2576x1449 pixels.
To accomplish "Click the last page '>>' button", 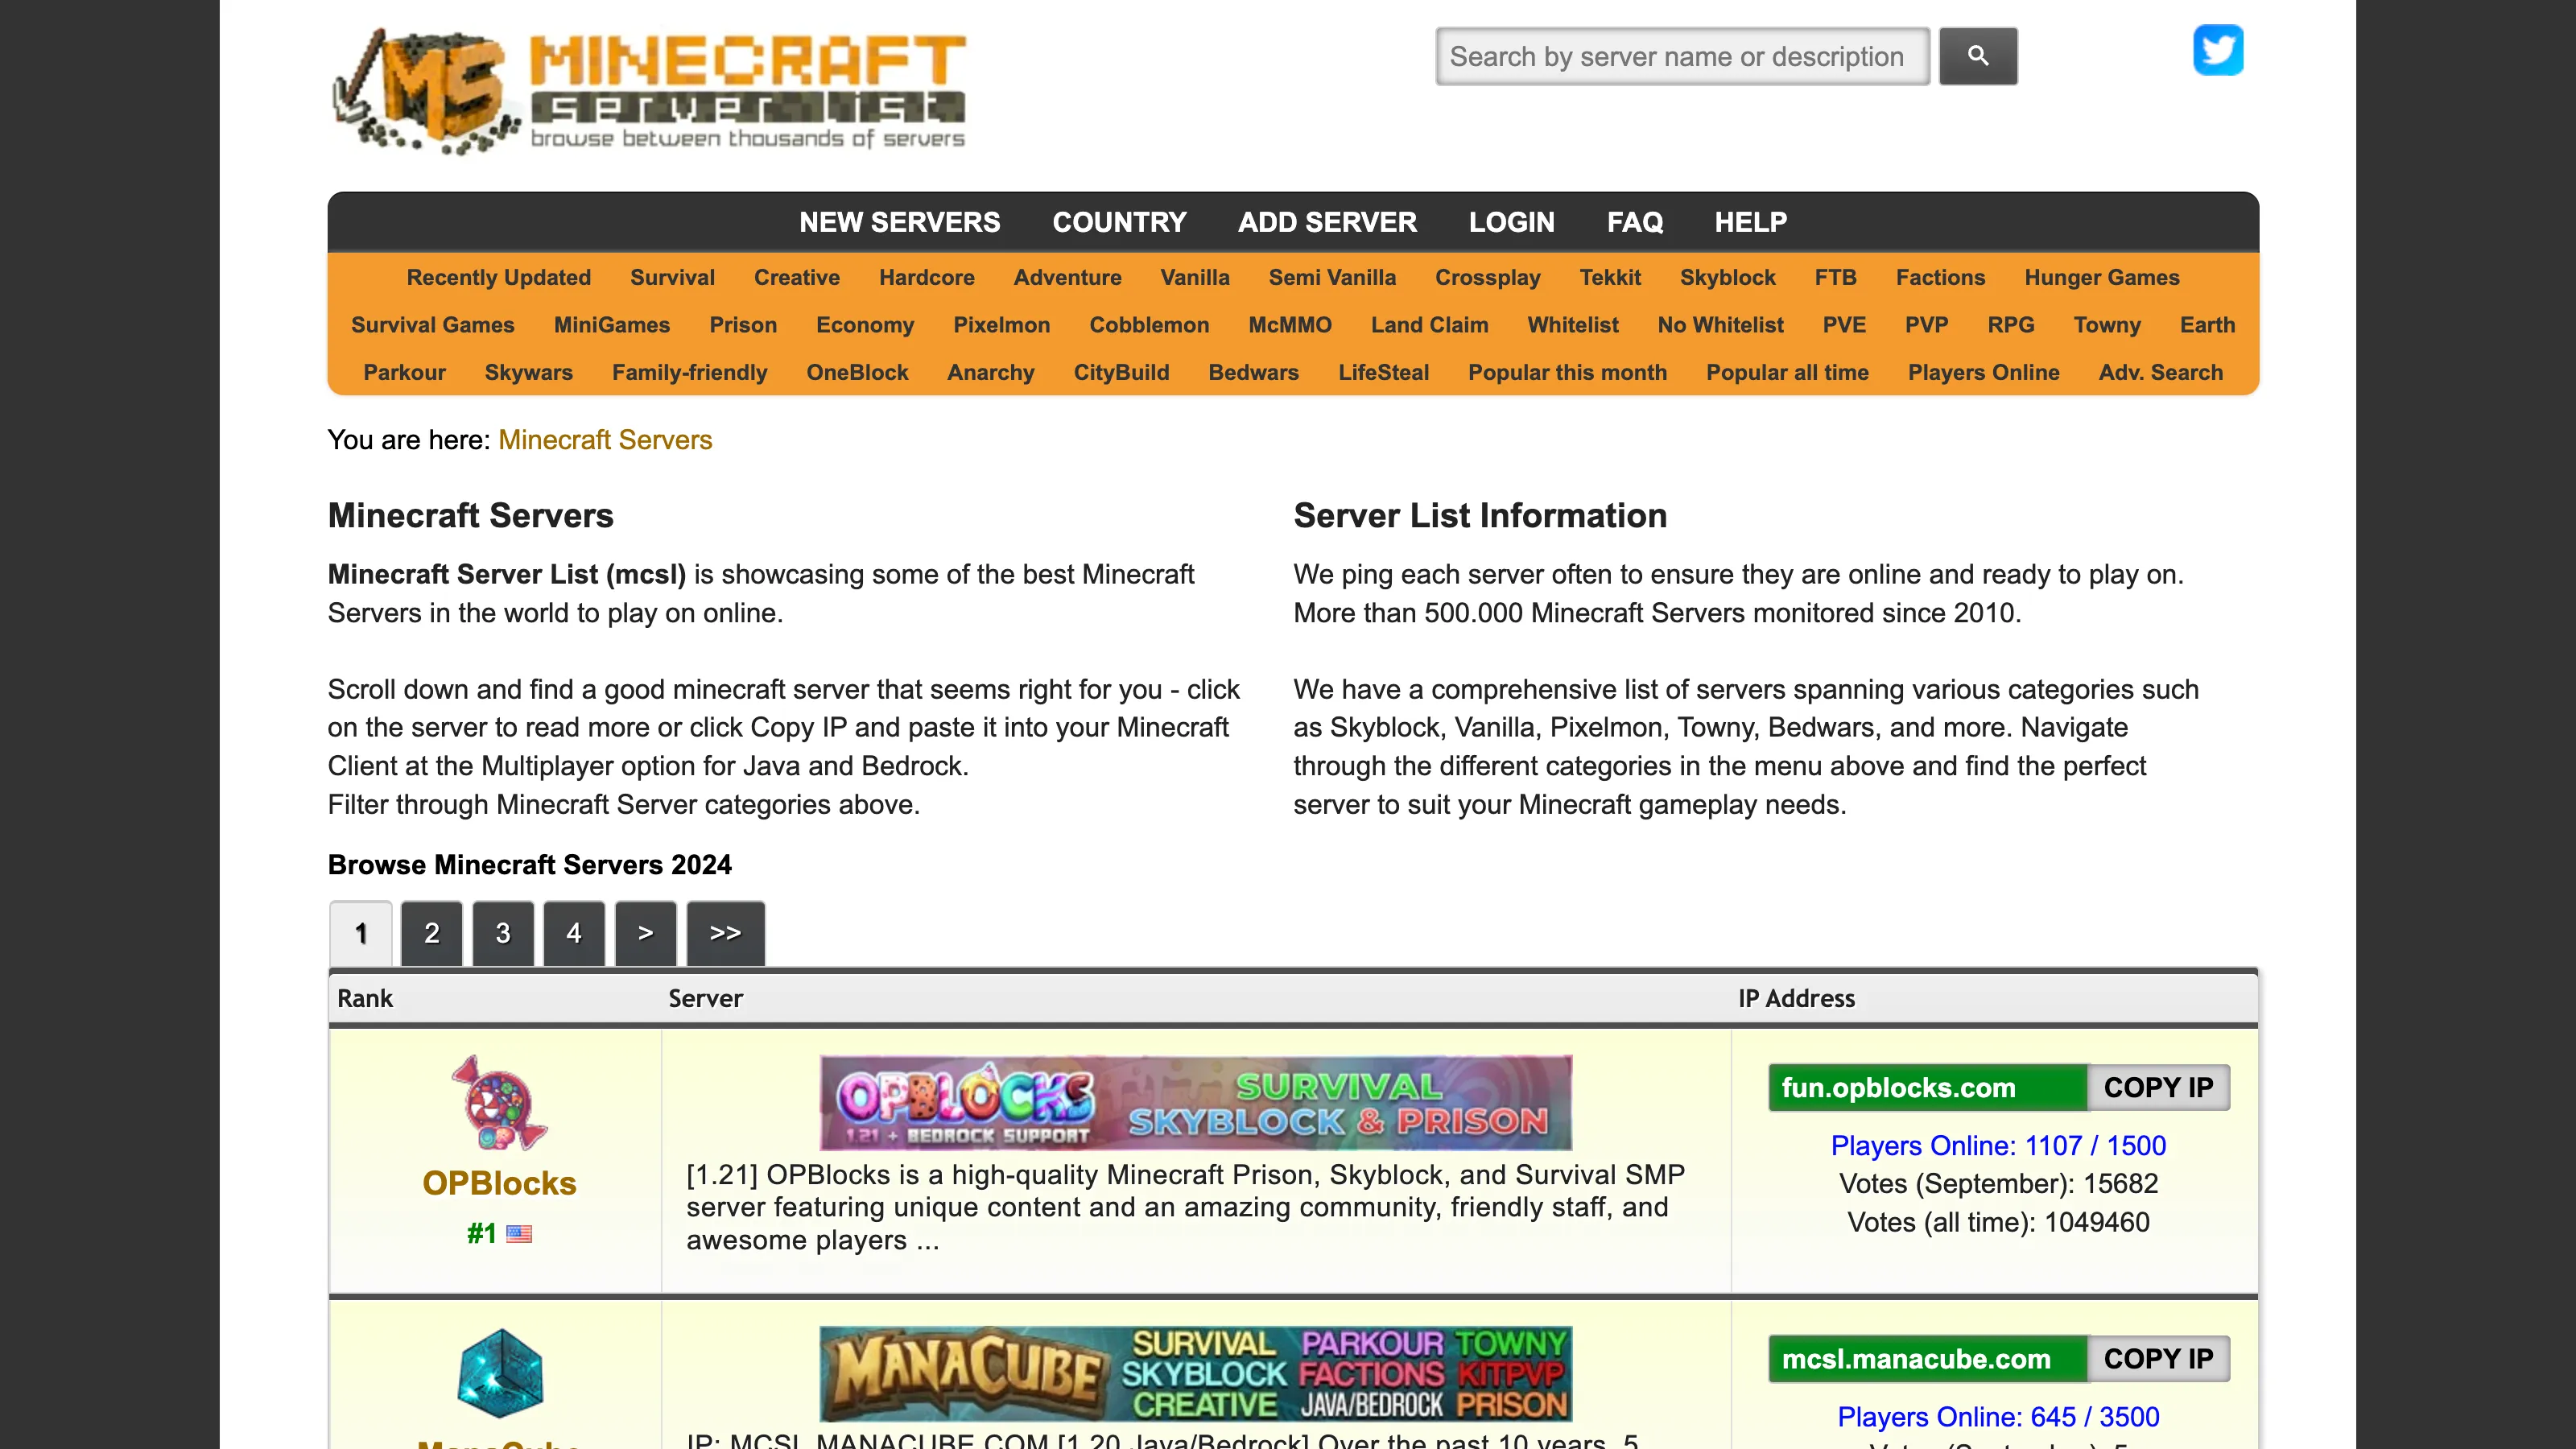I will (x=726, y=933).
